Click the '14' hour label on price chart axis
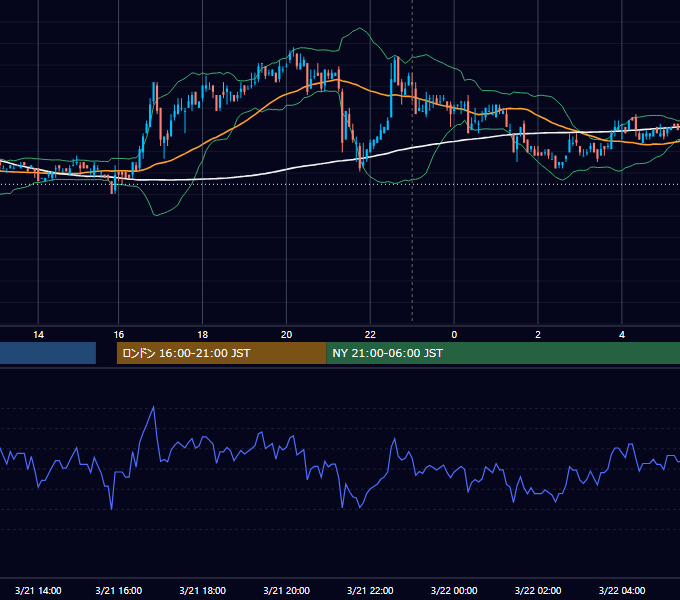This screenshot has width=680, height=600. pyautogui.click(x=39, y=335)
